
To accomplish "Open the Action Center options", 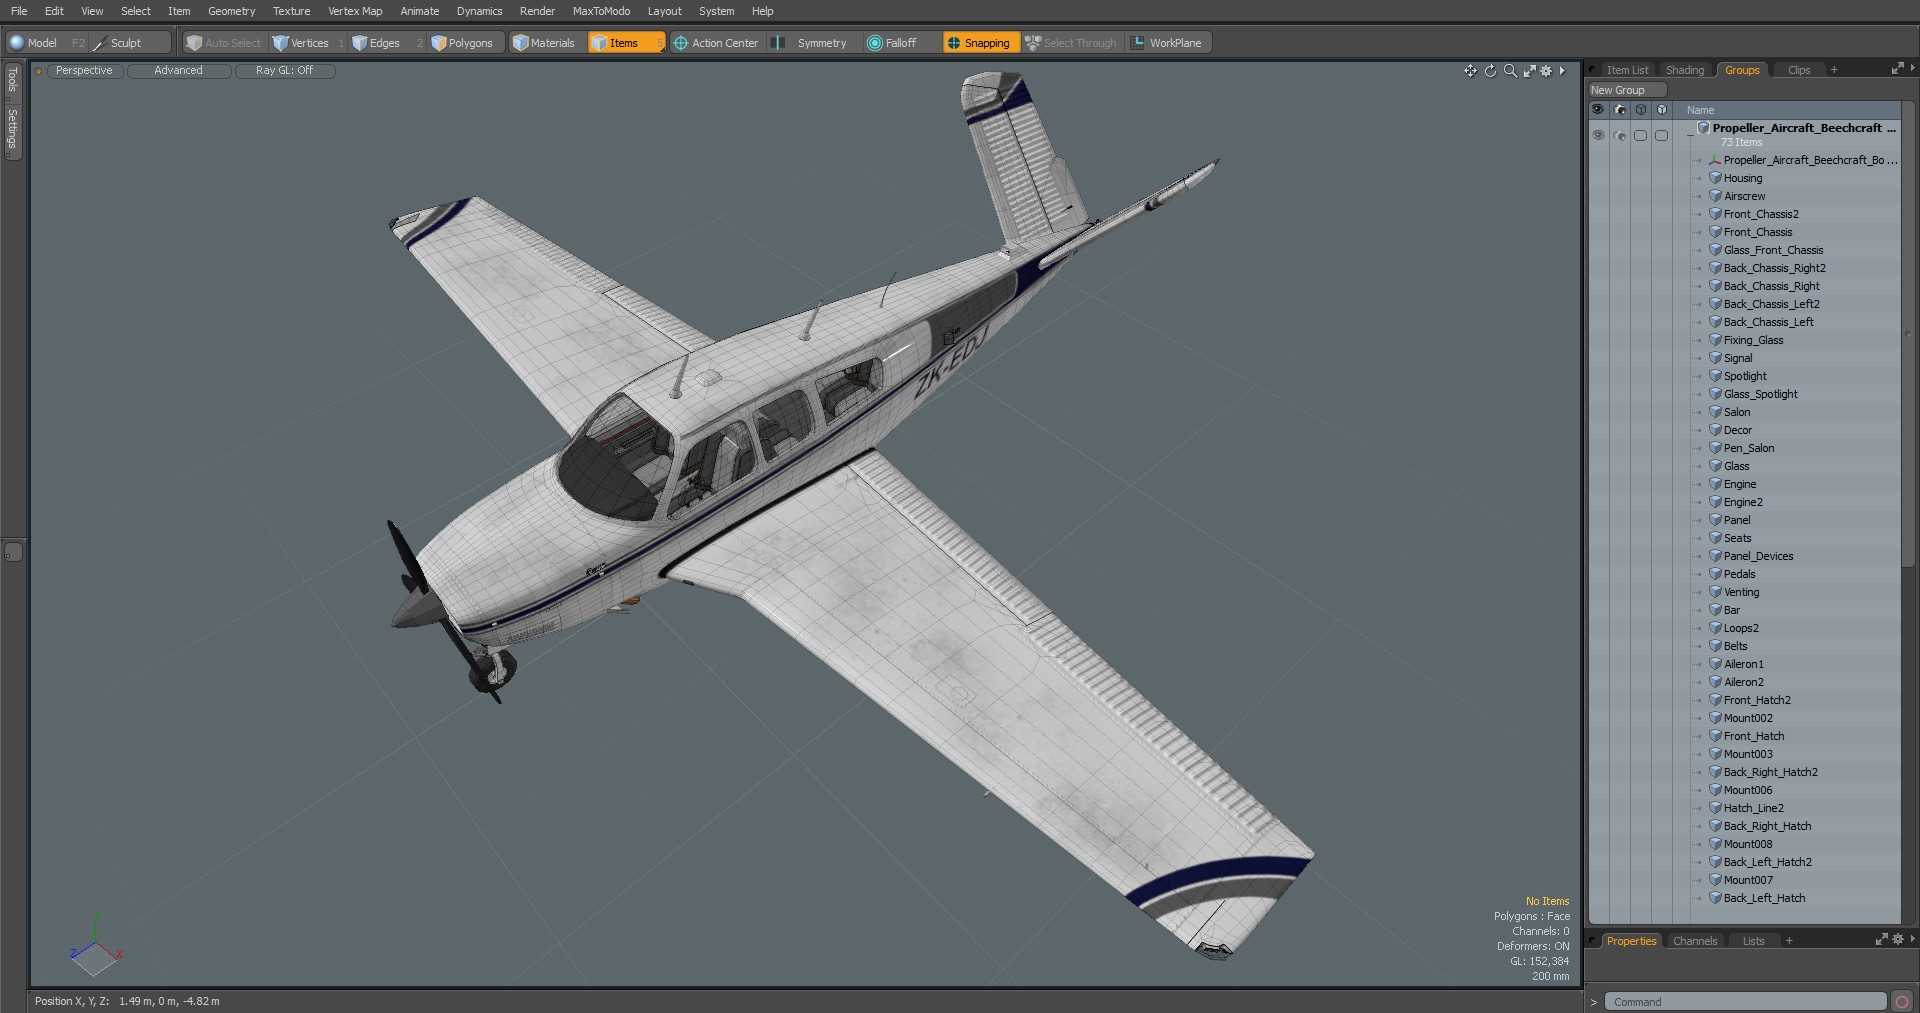I will 716,43.
